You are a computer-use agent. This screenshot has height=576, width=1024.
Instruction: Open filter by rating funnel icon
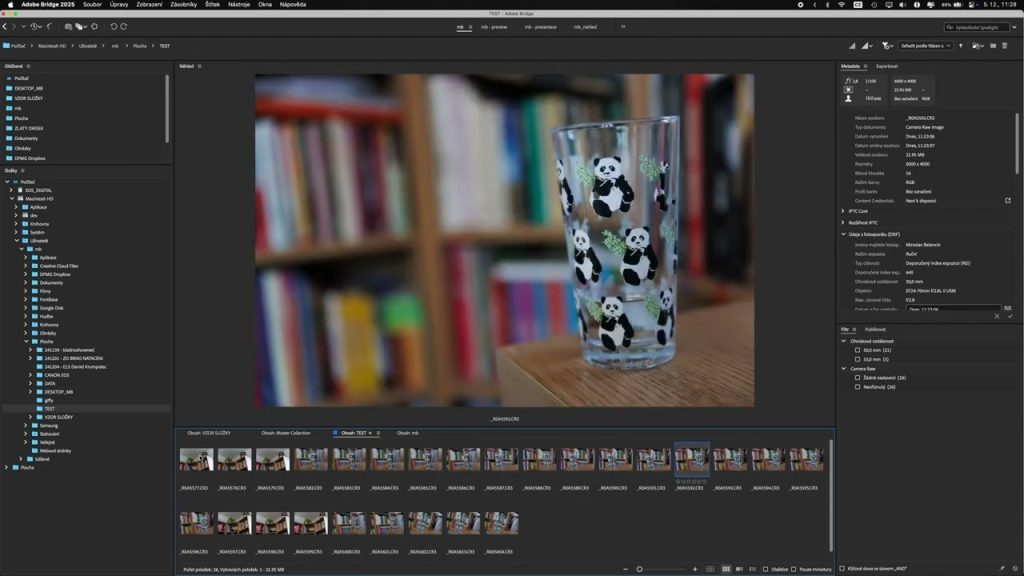pos(886,45)
